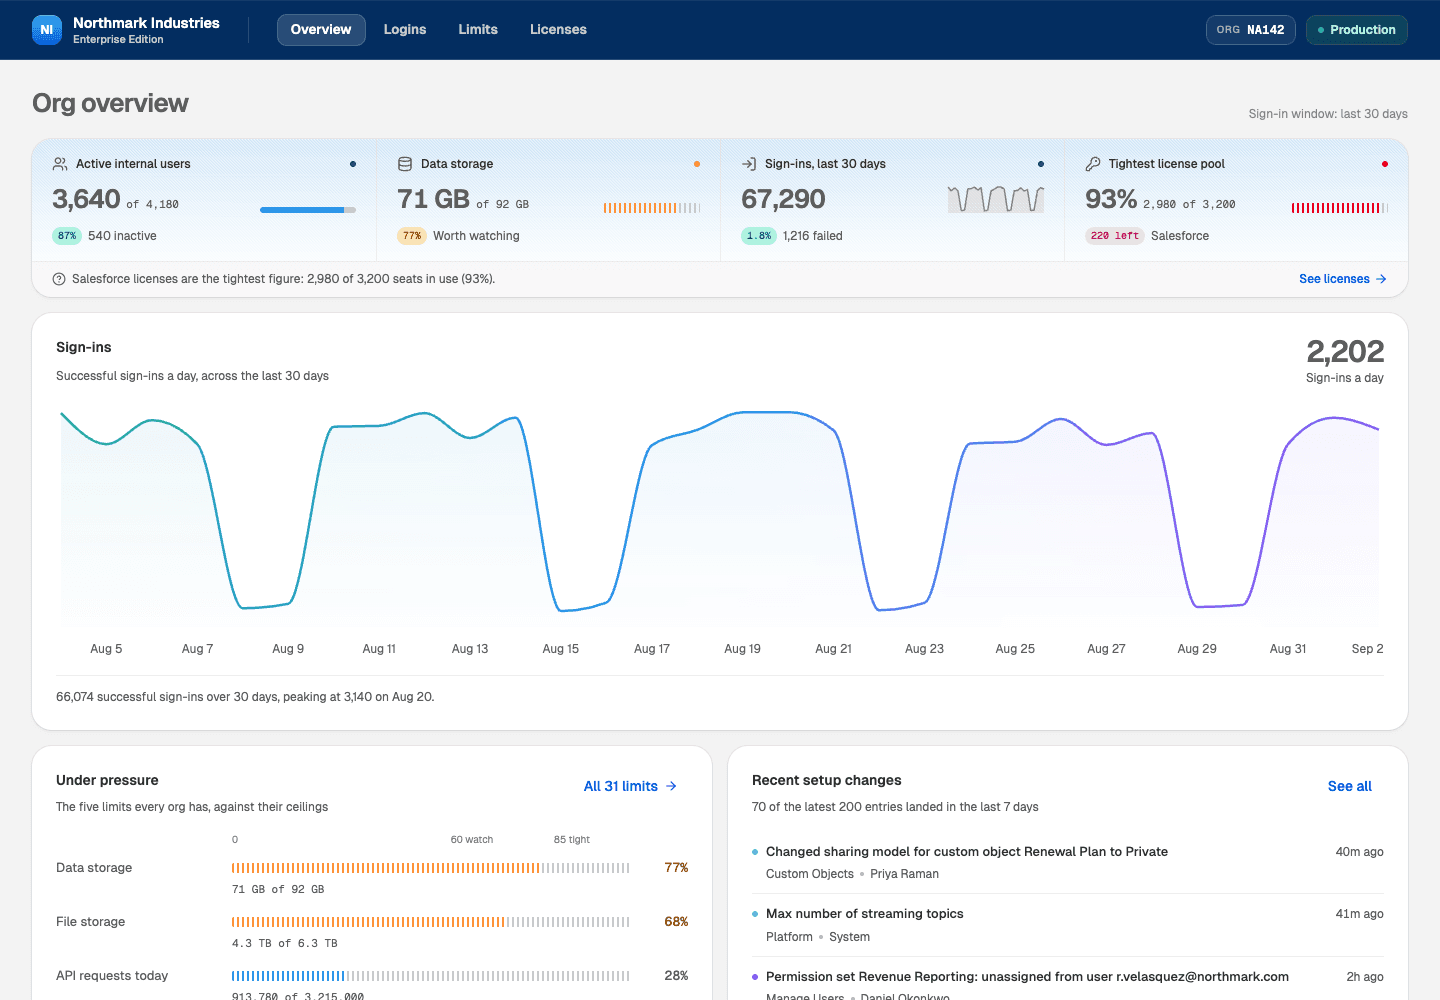Click the 2,202 sign-ins a day figure

tap(1345, 352)
